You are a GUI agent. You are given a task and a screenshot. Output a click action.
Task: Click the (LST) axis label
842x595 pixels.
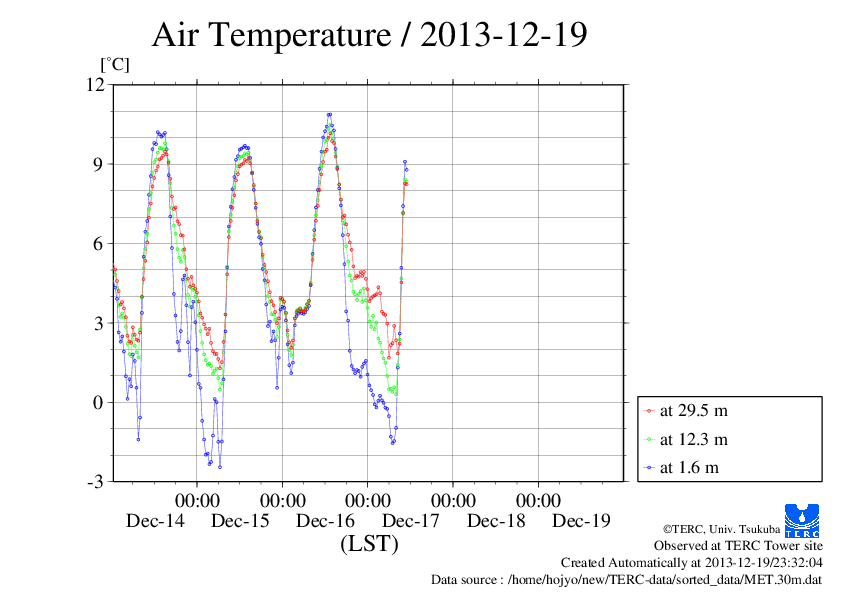coord(369,543)
